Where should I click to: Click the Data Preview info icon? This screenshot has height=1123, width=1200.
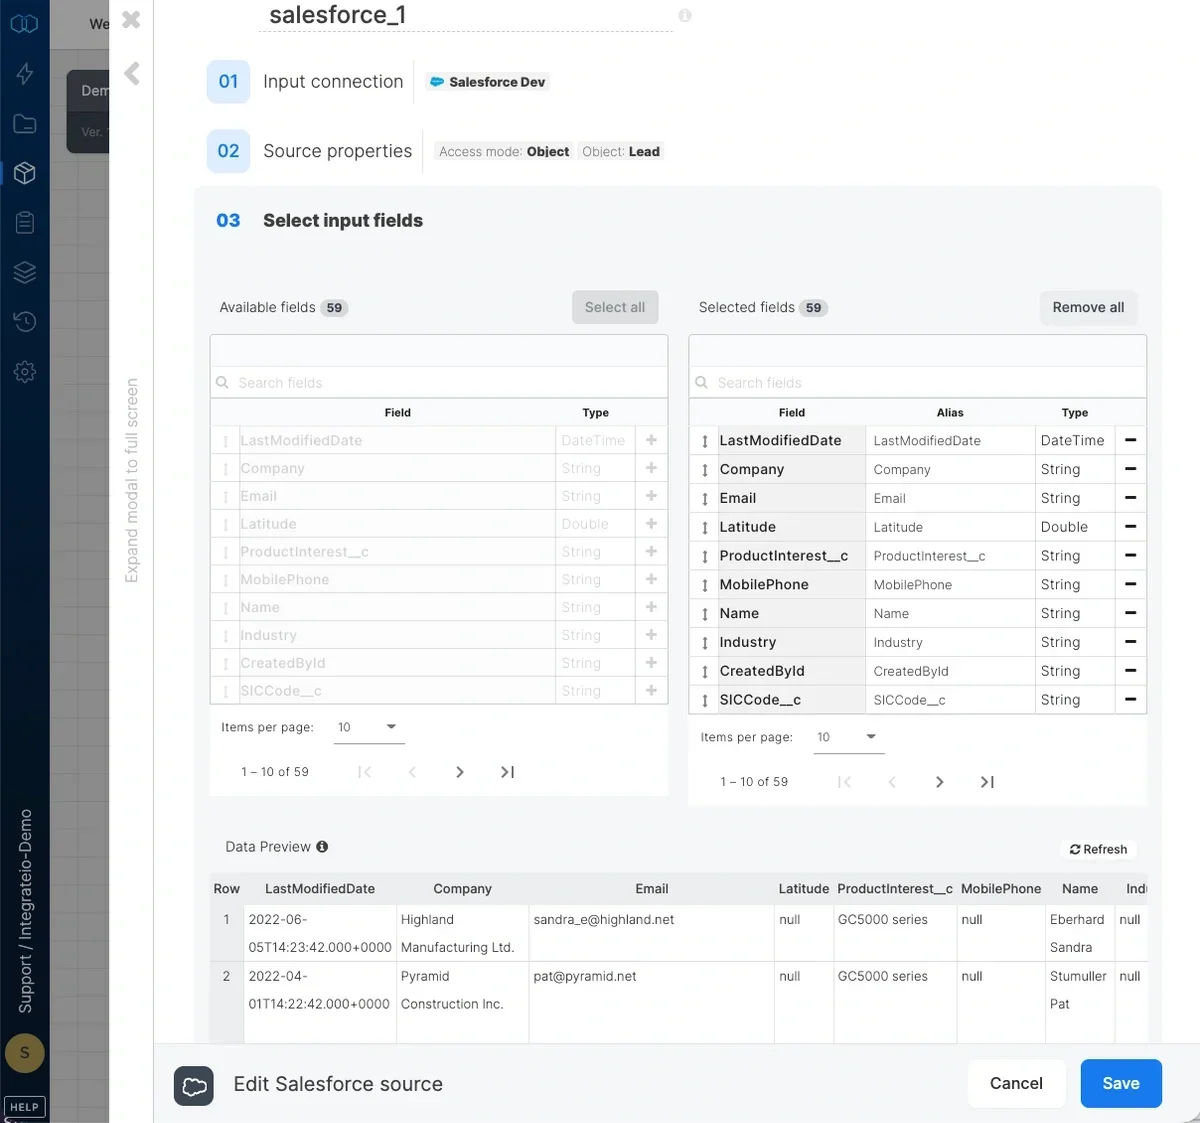coord(322,847)
